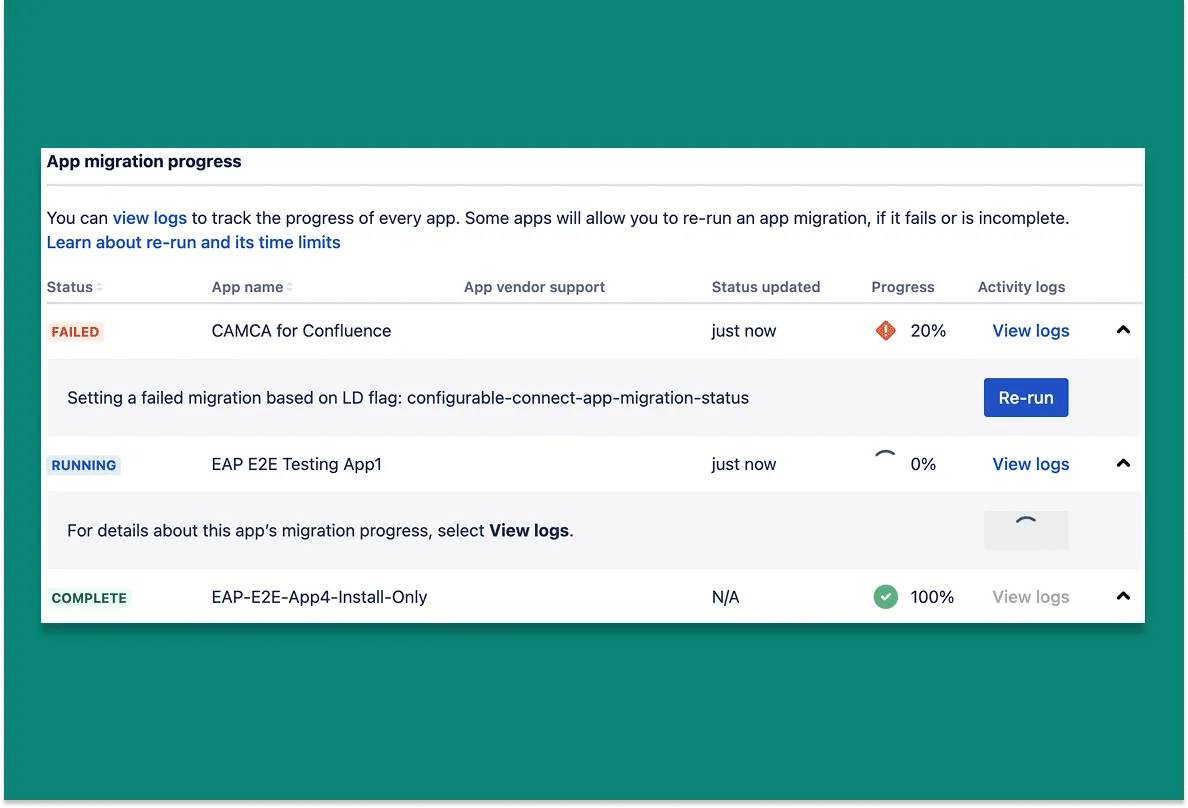Re-run the failed CAMCA migration
Image resolution: width=1188 pixels, height=808 pixels.
coord(1026,397)
